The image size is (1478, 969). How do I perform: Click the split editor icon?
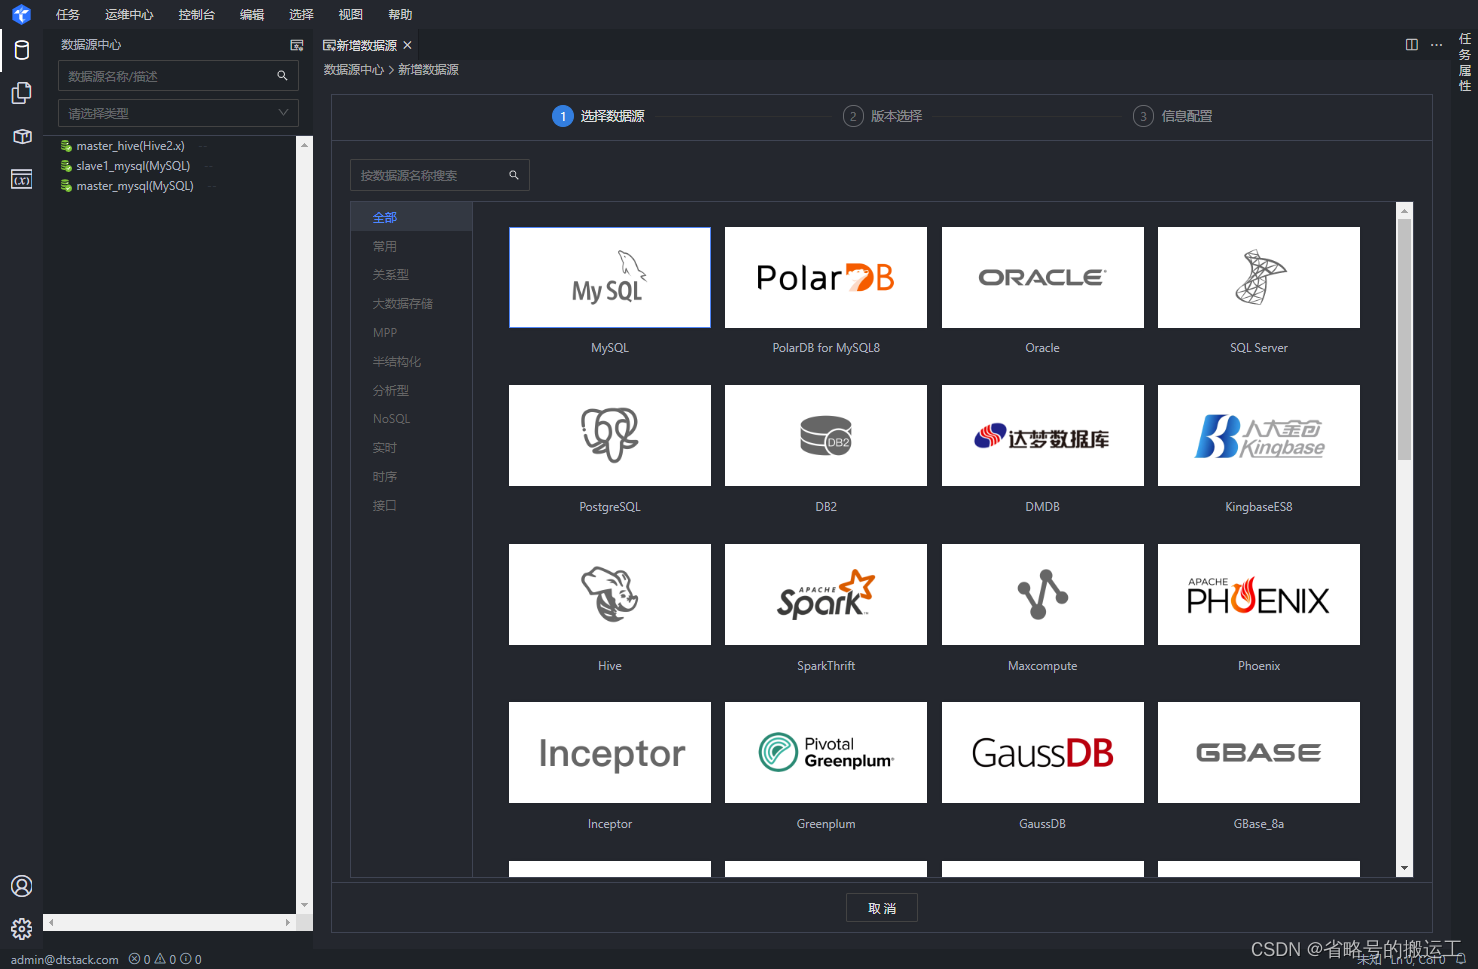point(1412,45)
